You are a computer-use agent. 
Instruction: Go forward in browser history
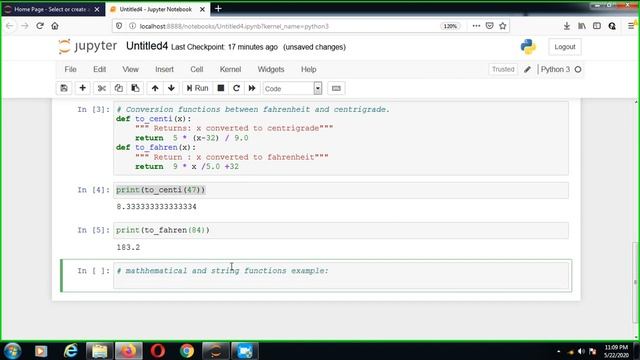point(24,26)
